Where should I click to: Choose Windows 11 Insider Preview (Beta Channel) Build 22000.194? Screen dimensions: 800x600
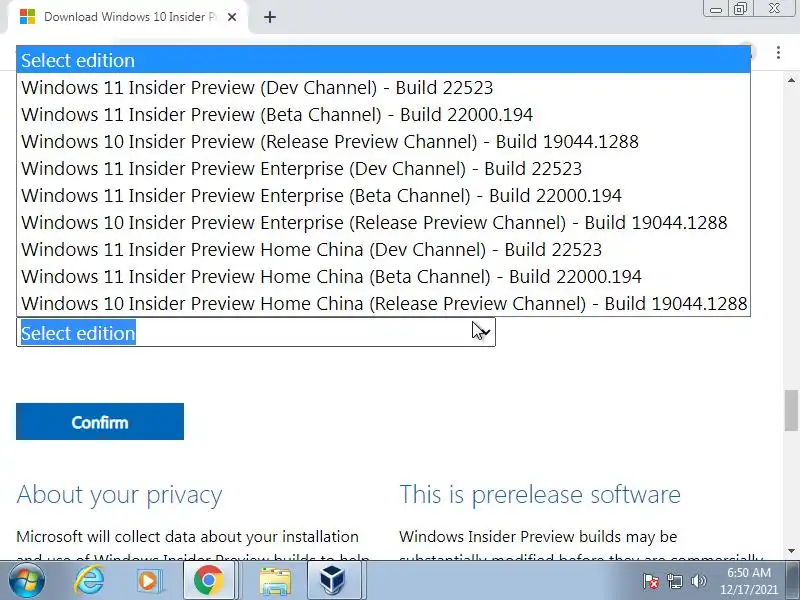383,114
